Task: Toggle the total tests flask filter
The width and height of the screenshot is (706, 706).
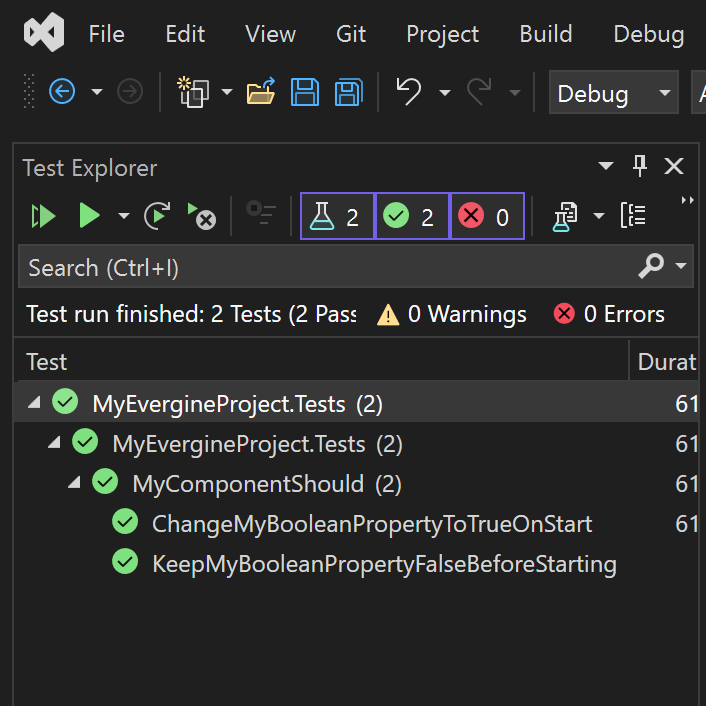Action: pos(337,217)
